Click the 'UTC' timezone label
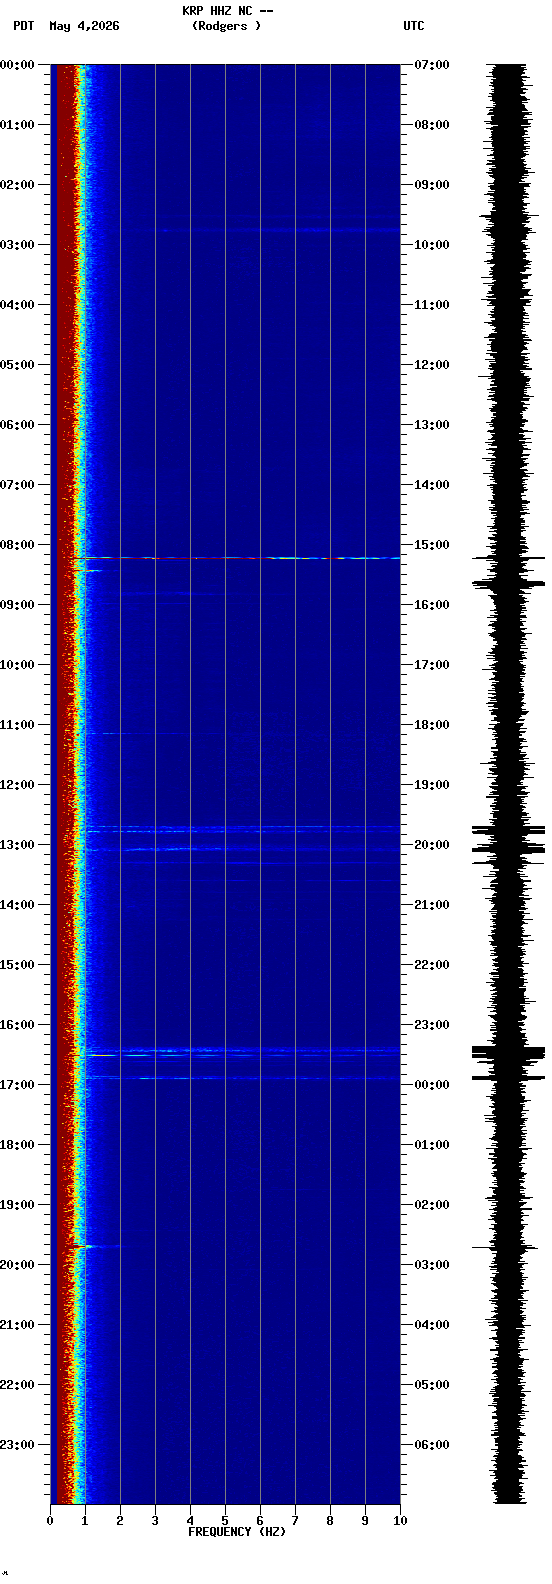The image size is (552, 1584). click(414, 26)
